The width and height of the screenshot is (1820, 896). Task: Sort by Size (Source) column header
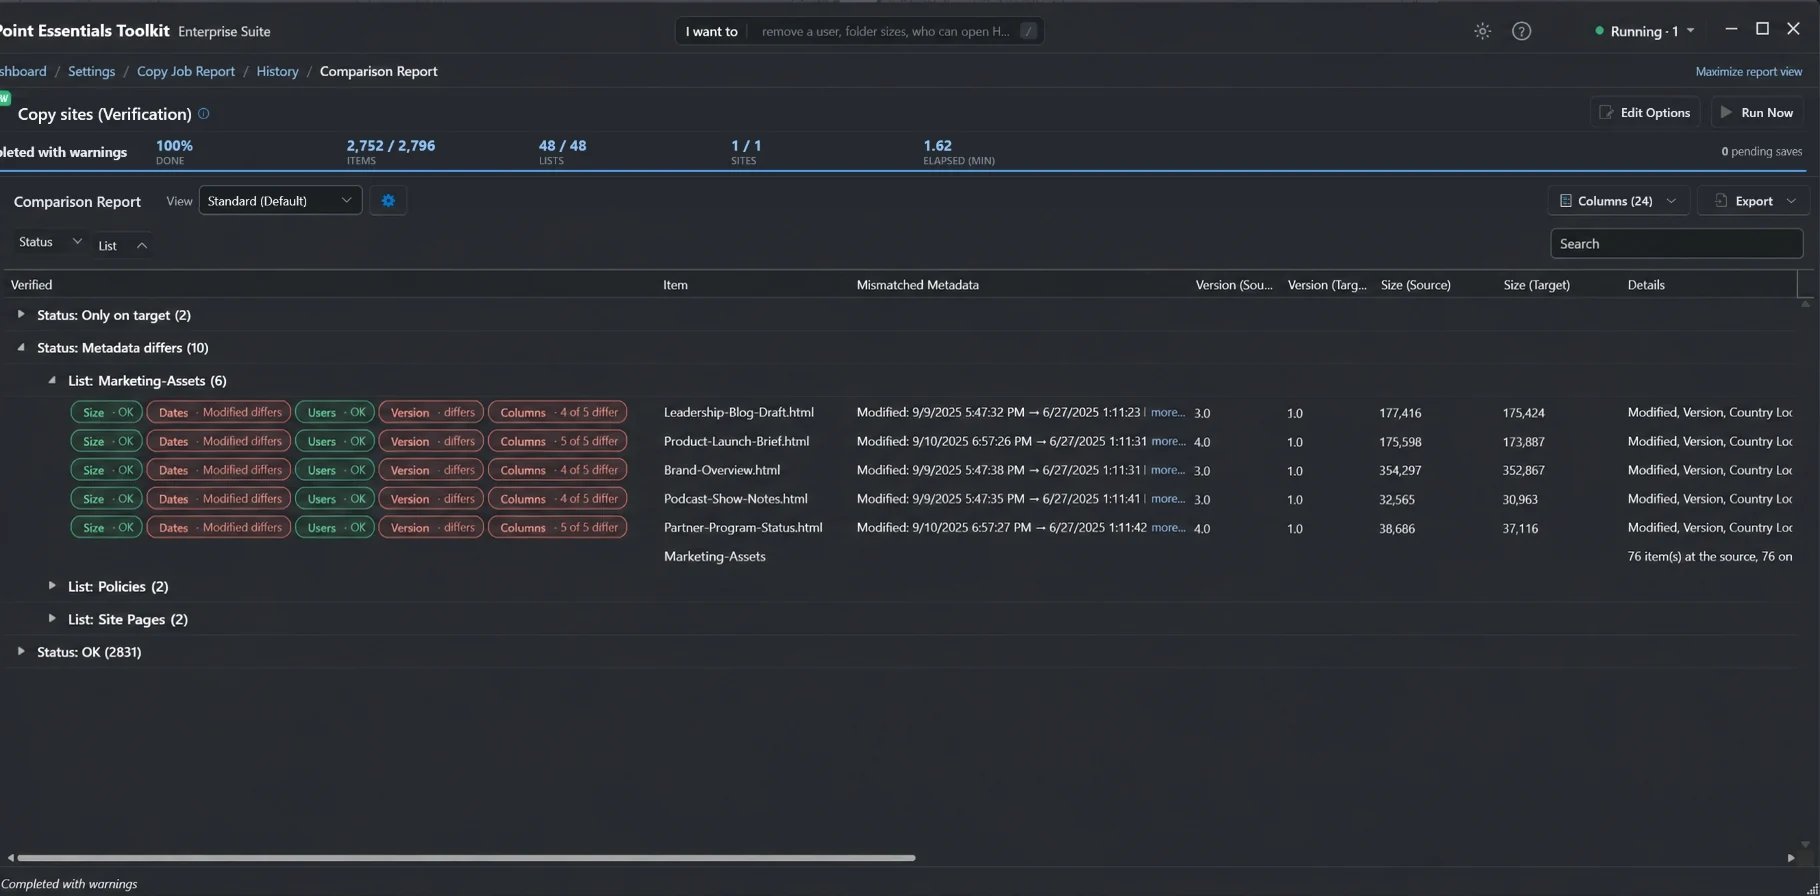(x=1415, y=285)
